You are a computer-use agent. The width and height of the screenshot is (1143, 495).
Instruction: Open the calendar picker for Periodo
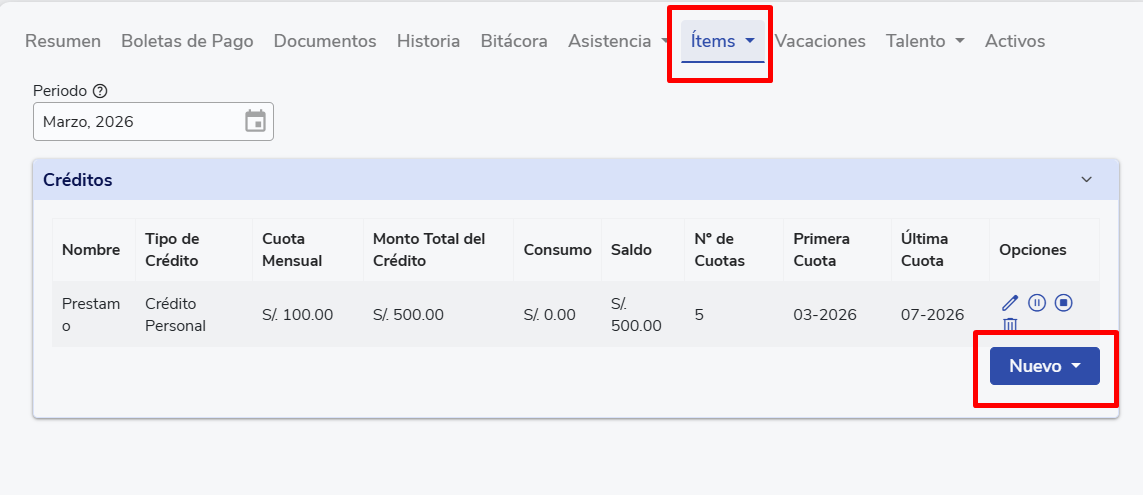click(x=255, y=122)
